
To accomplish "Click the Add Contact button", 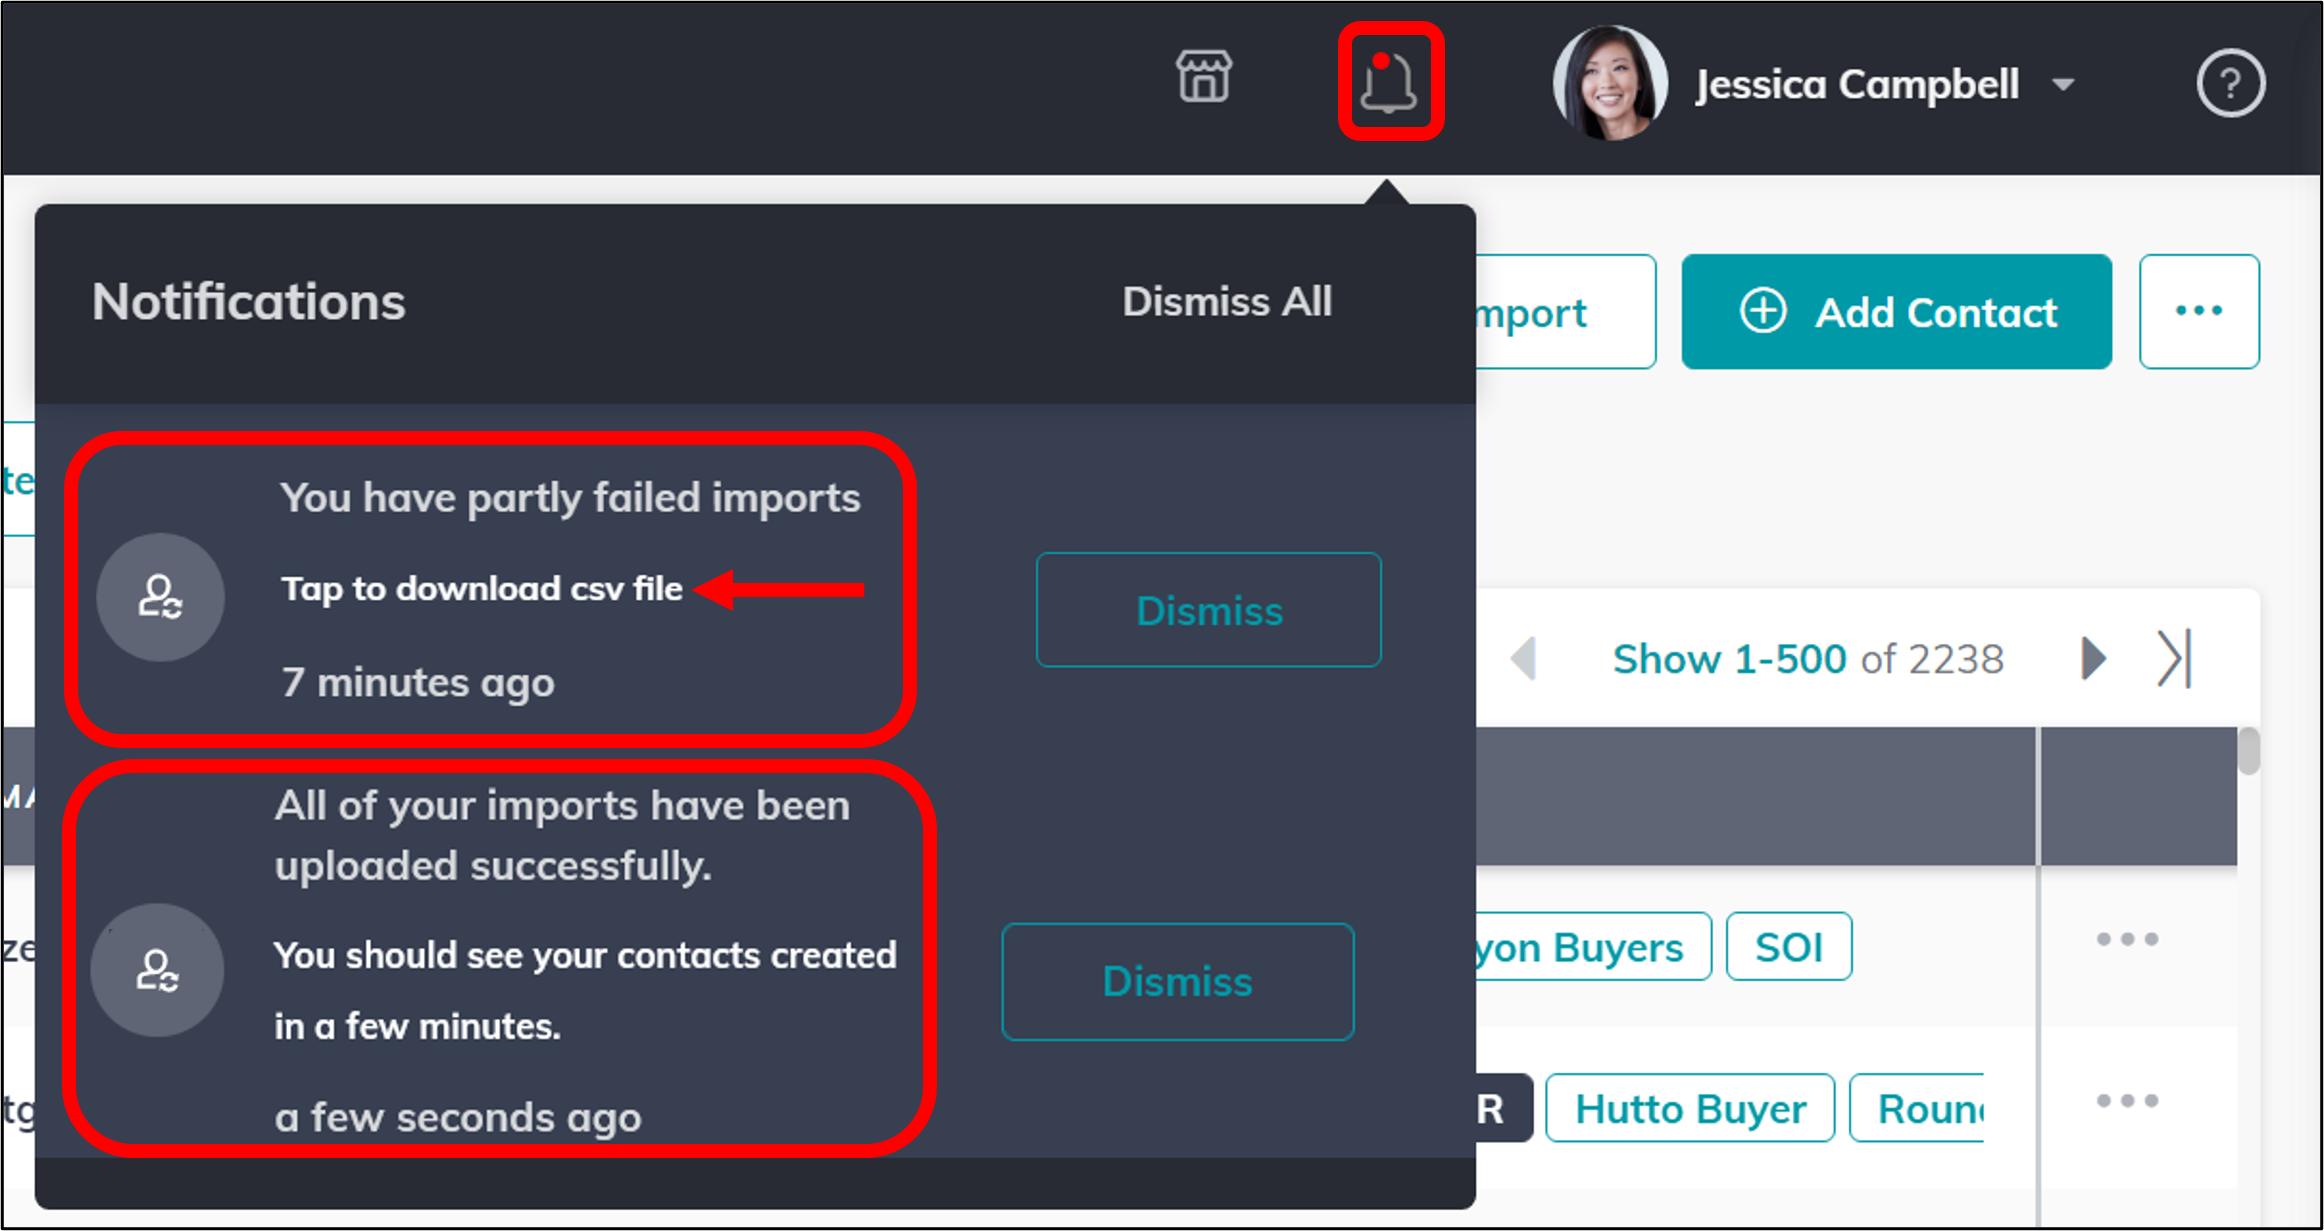I will pyautogui.click(x=1896, y=311).
